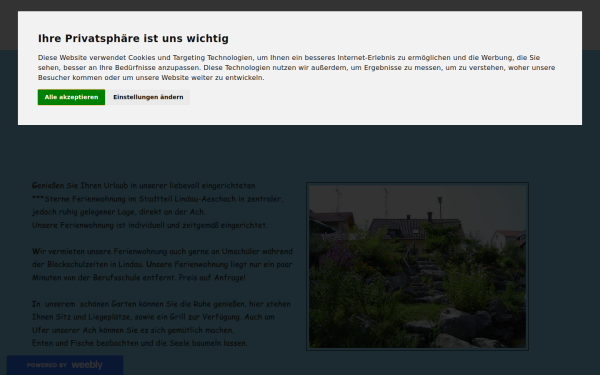Image resolution: width=600 pixels, height=375 pixels.
Task: Open the Powered by Weebly badge
Action: (65, 365)
